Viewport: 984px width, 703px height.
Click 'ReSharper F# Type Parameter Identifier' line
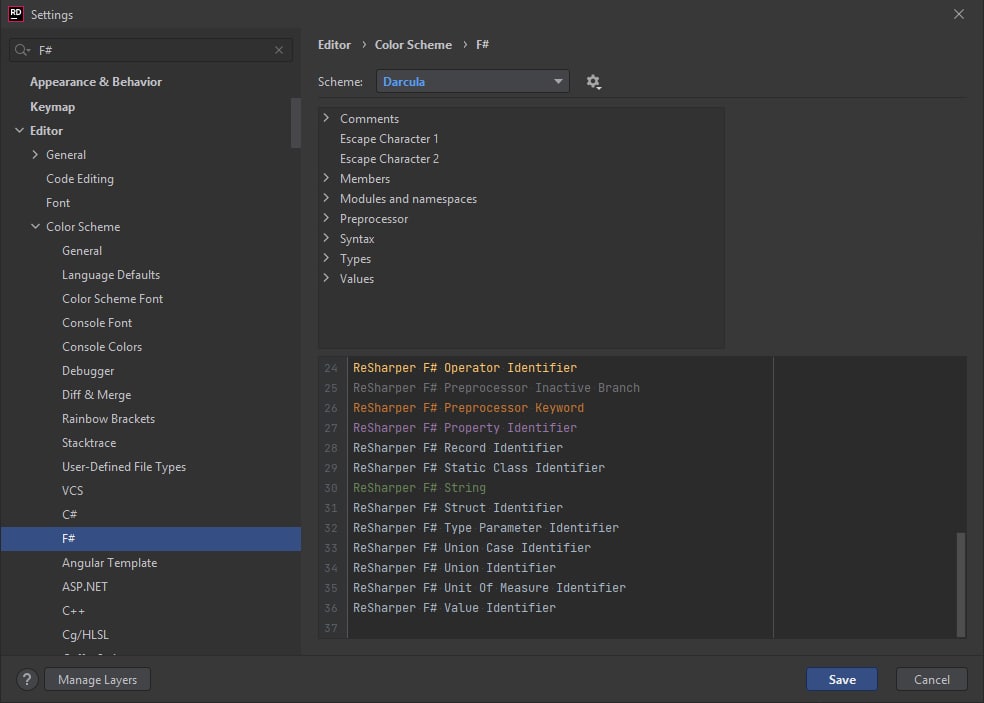tap(486, 528)
